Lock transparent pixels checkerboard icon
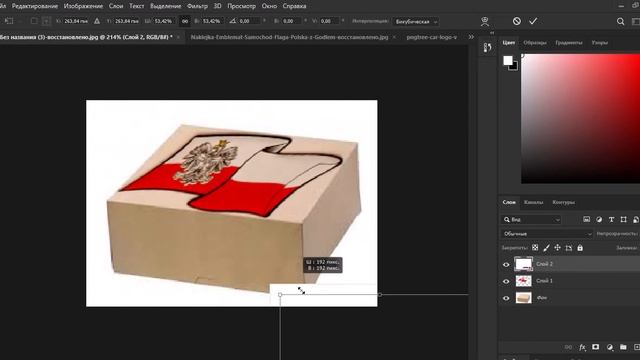640x360 pixels. [x=535, y=248]
